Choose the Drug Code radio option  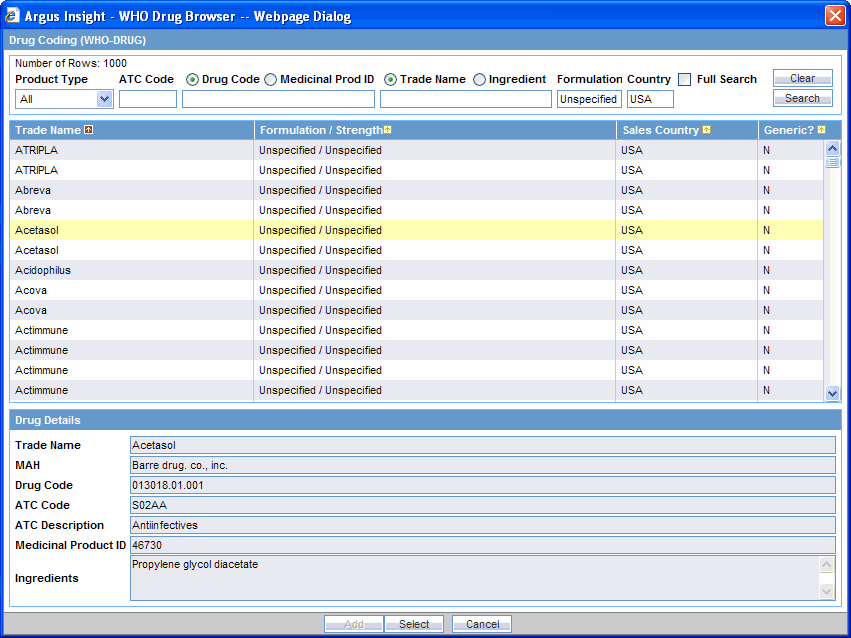click(x=192, y=80)
